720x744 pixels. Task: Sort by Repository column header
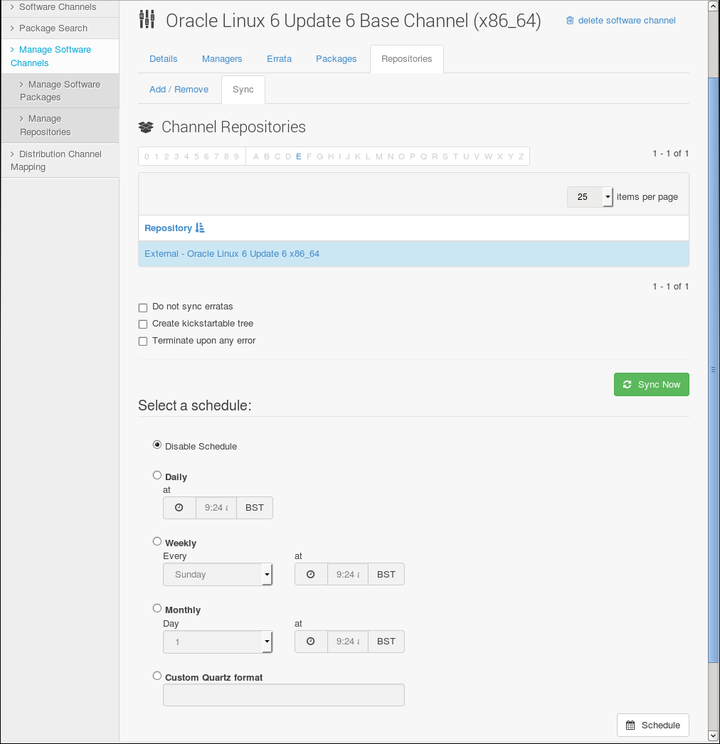click(168, 228)
